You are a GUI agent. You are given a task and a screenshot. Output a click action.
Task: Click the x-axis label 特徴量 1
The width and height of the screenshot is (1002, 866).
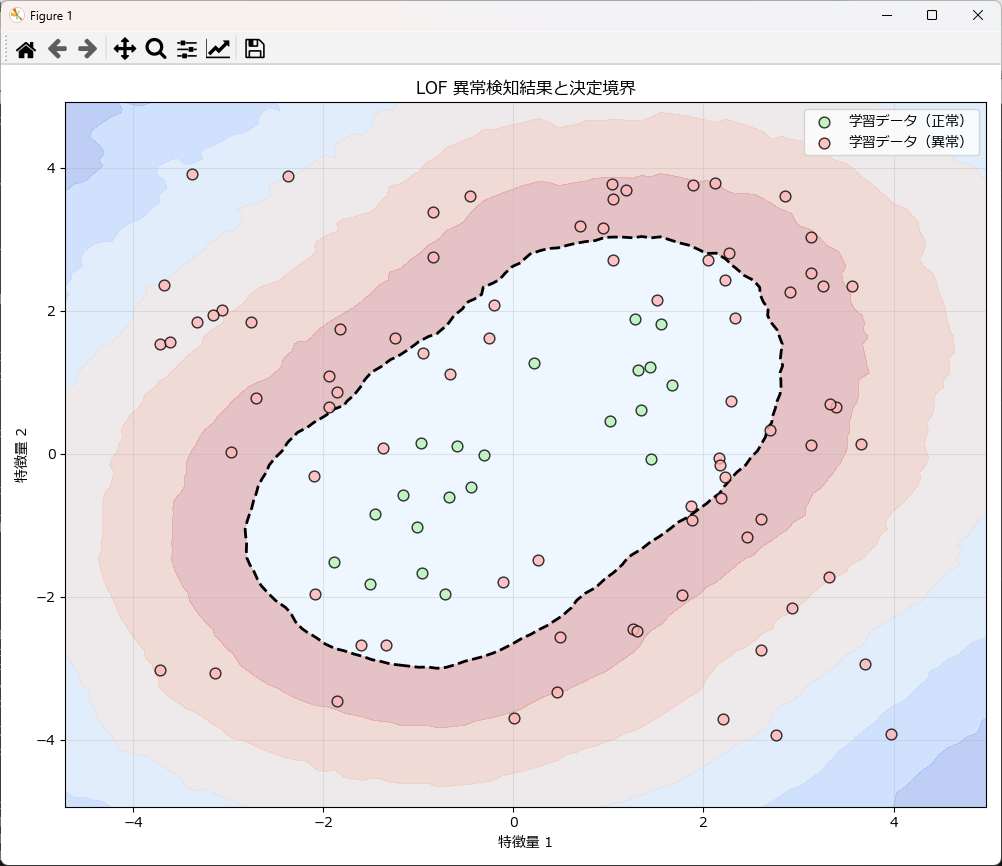(x=526, y=842)
